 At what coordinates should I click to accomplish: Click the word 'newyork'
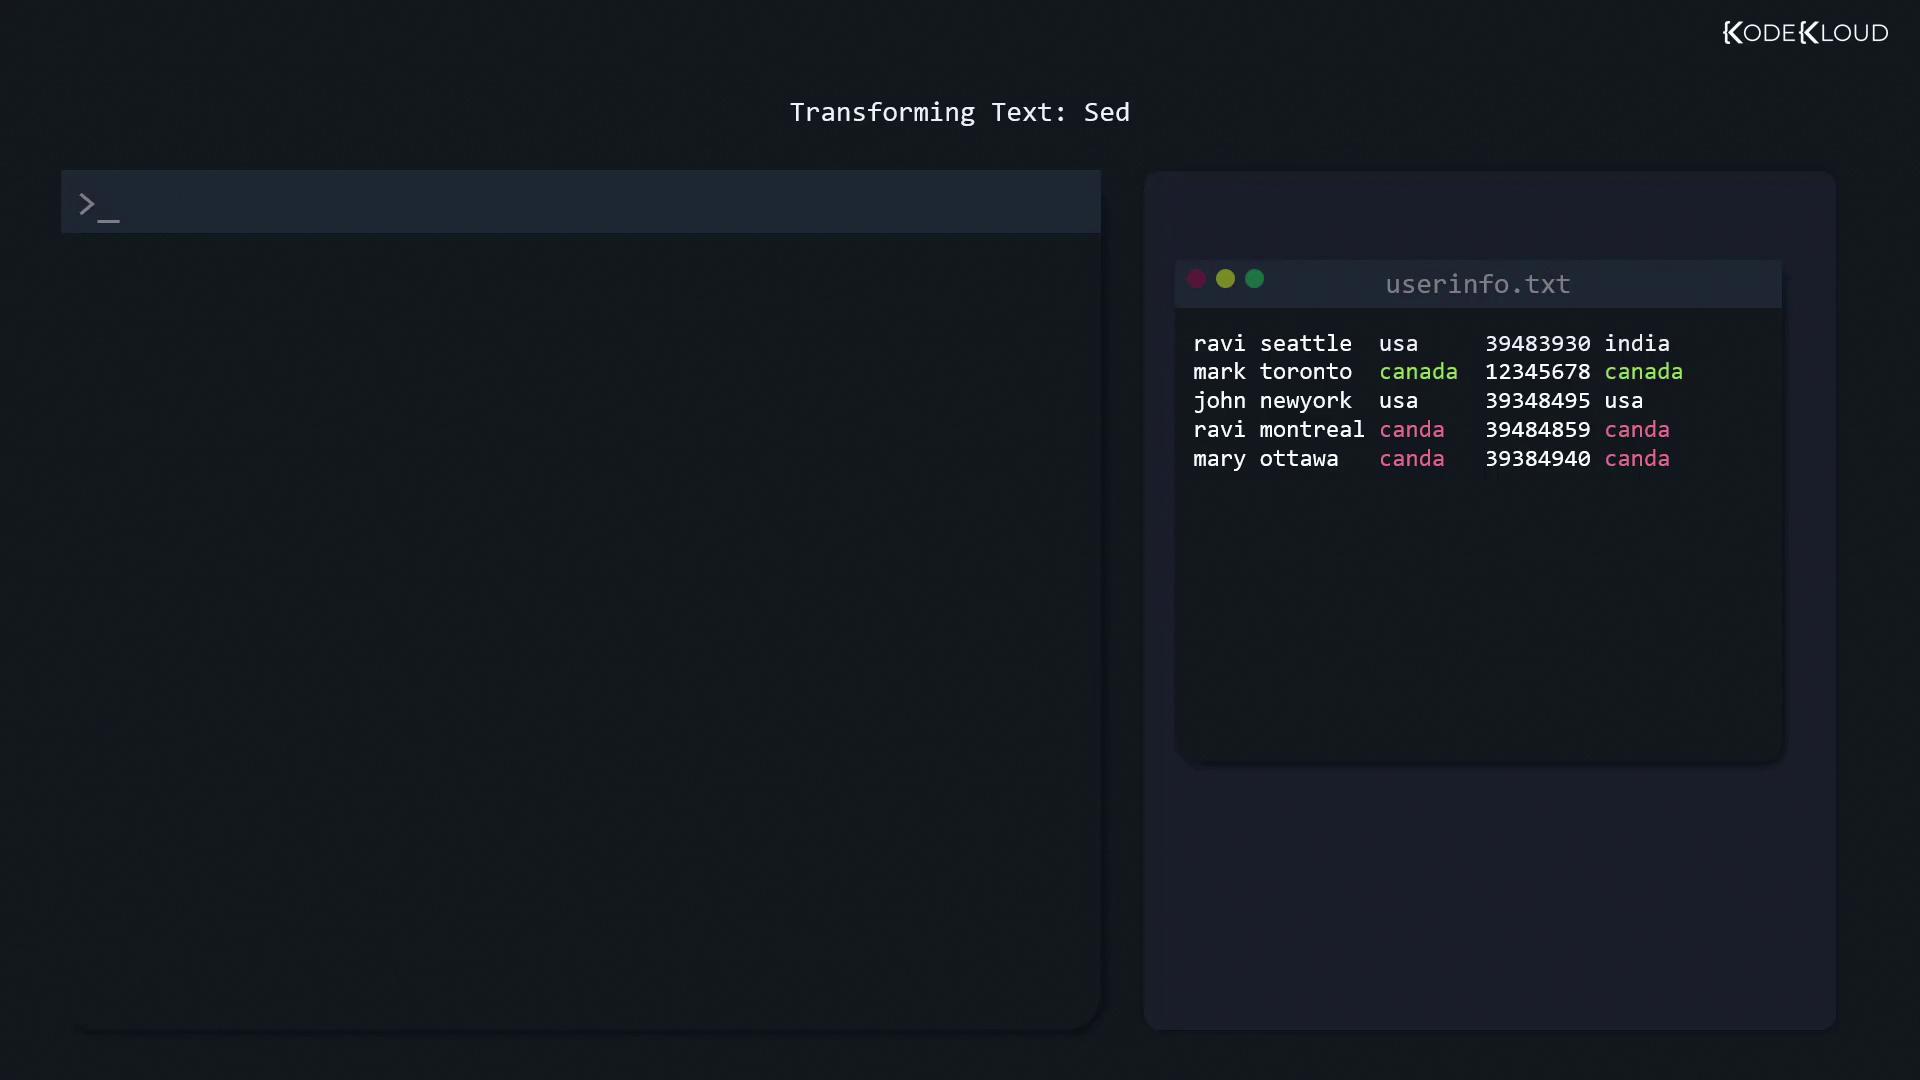point(1305,401)
